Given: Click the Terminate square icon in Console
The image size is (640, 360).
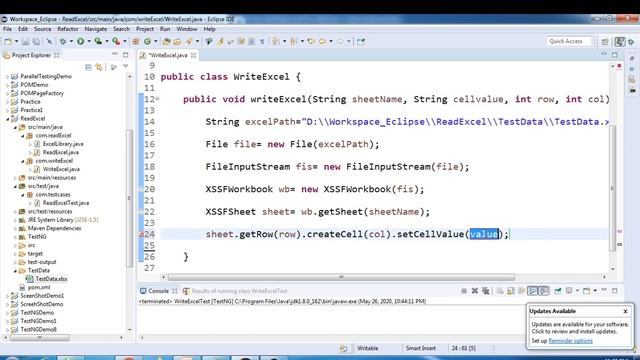Looking at the screenshot, I should click(464, 291).
